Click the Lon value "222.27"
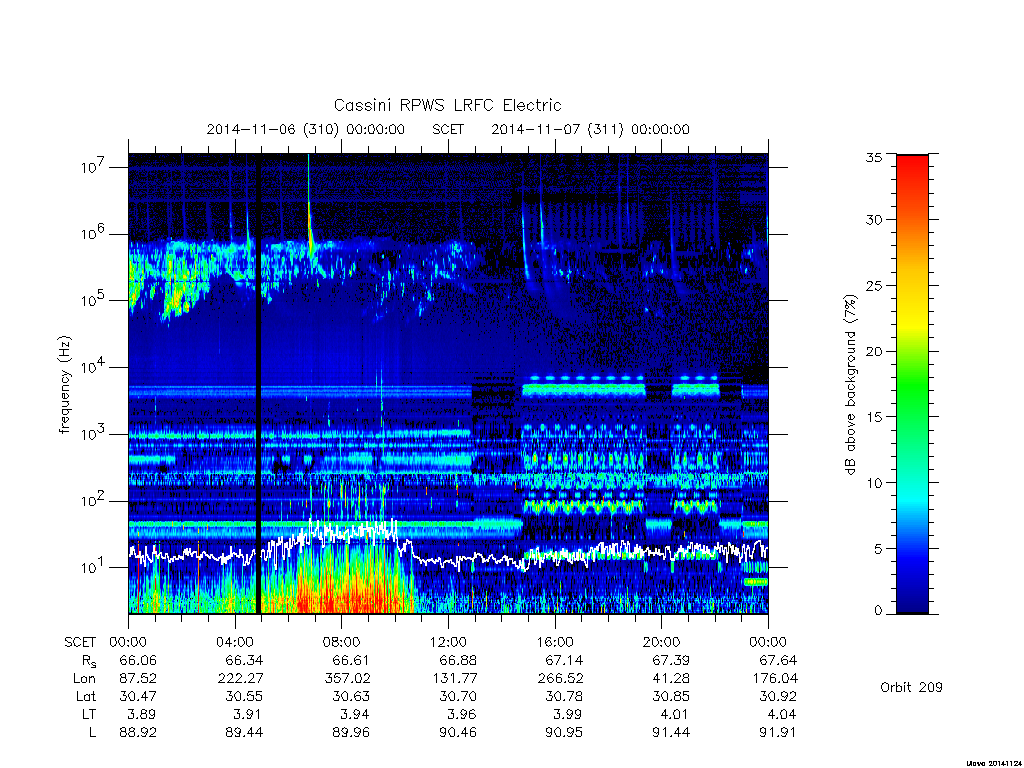Screen dimensions: 1024x768 coord(240,679)
